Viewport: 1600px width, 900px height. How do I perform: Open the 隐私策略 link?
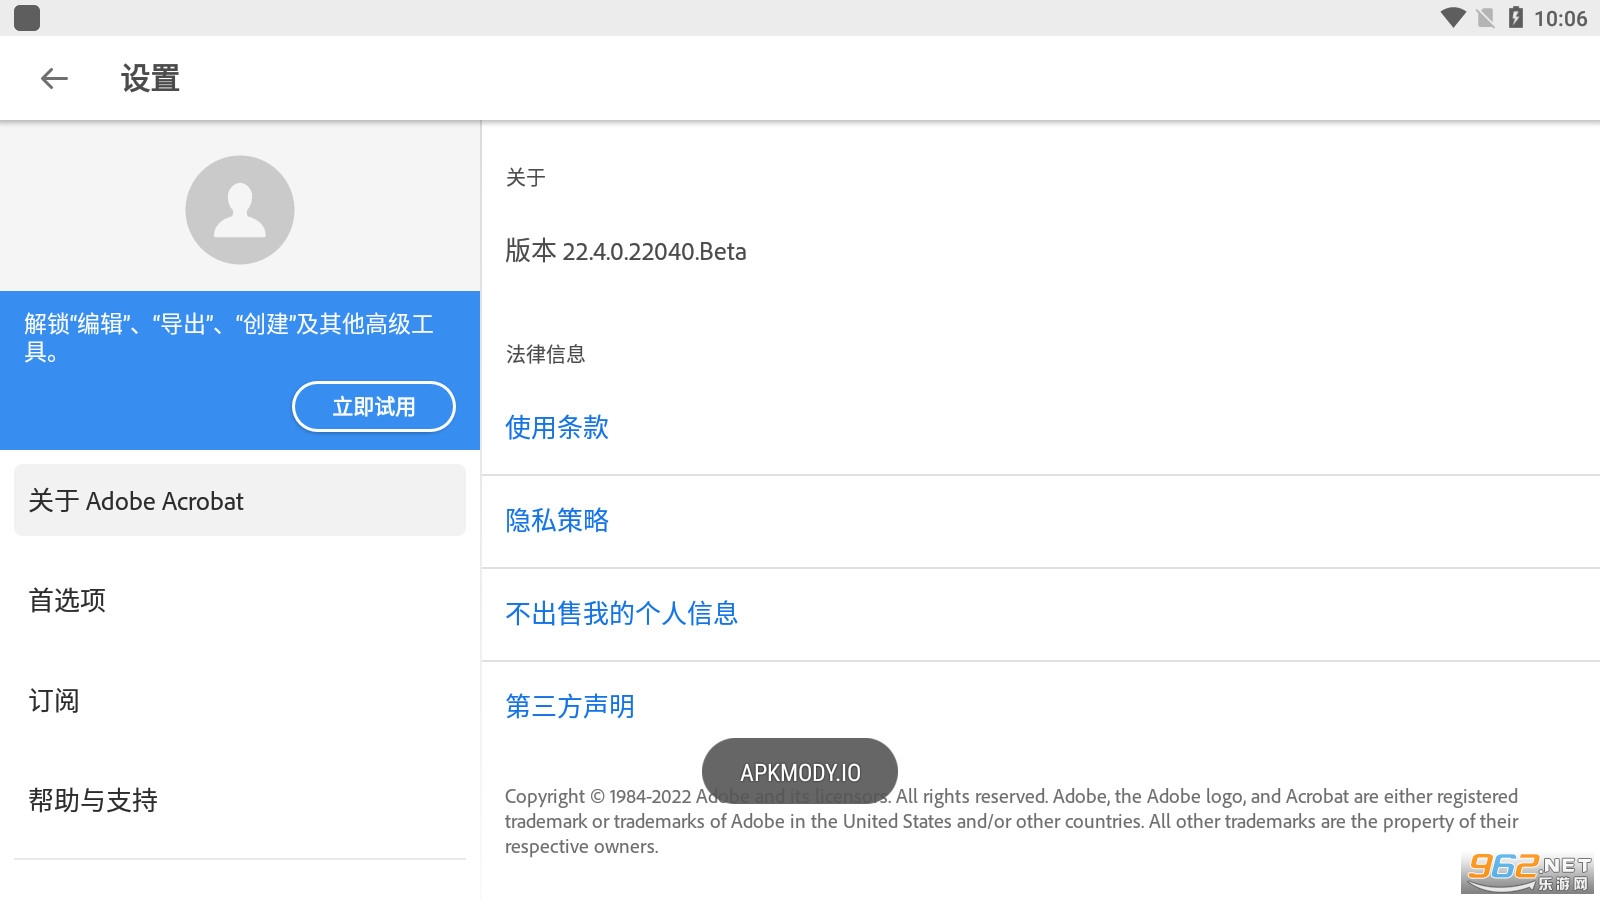(x=557, y=521)
